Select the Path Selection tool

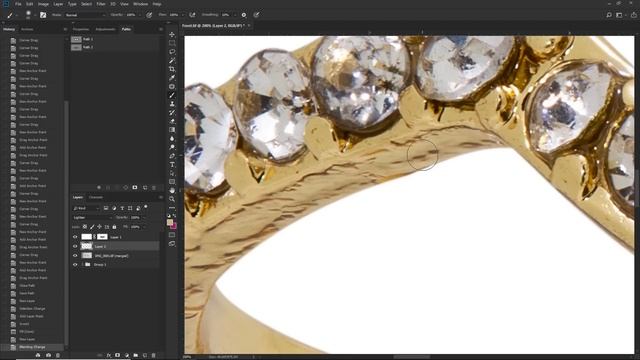point(172,173)
